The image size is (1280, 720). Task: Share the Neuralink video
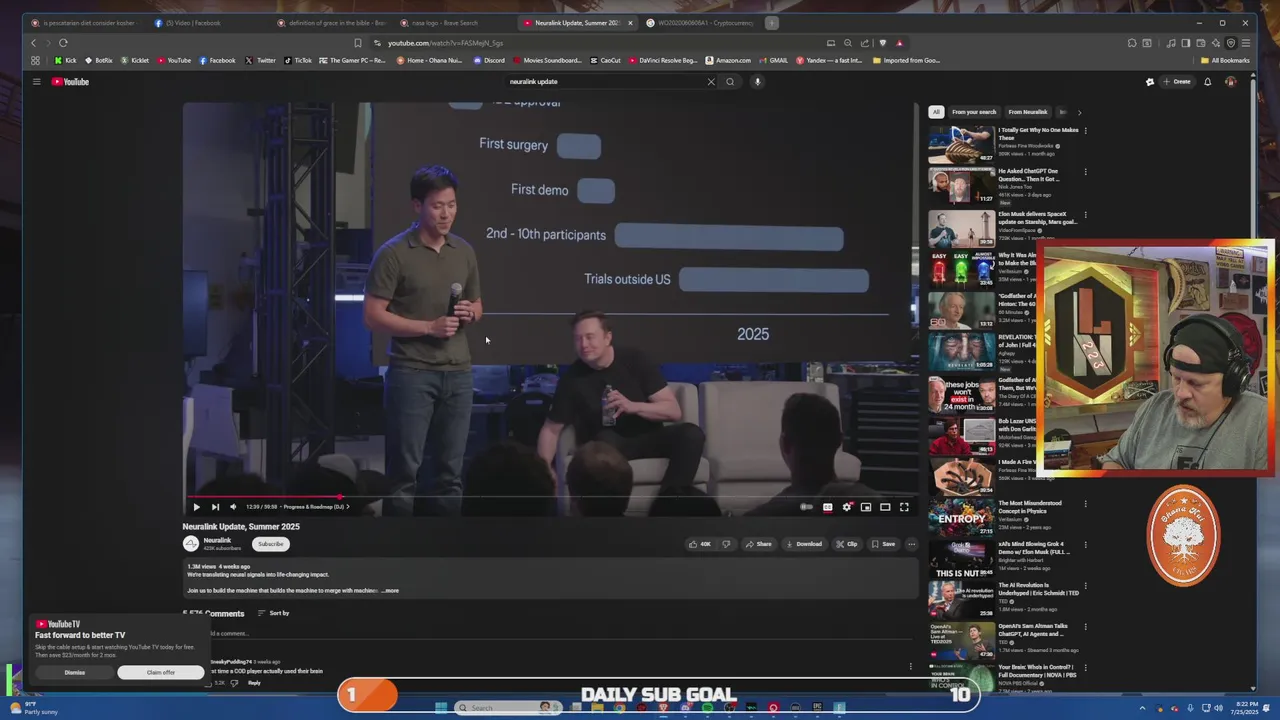pos(758,544)
